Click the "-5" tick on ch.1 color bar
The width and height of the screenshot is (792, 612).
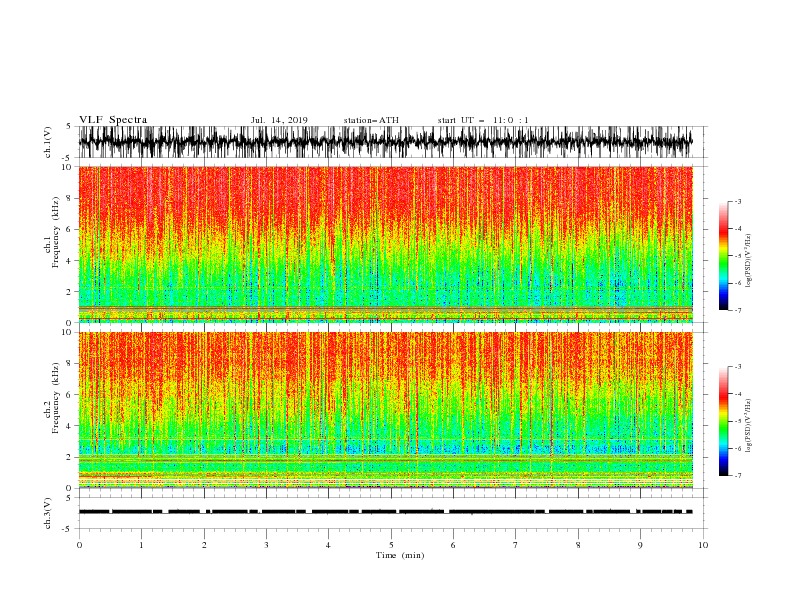(738, 256)
